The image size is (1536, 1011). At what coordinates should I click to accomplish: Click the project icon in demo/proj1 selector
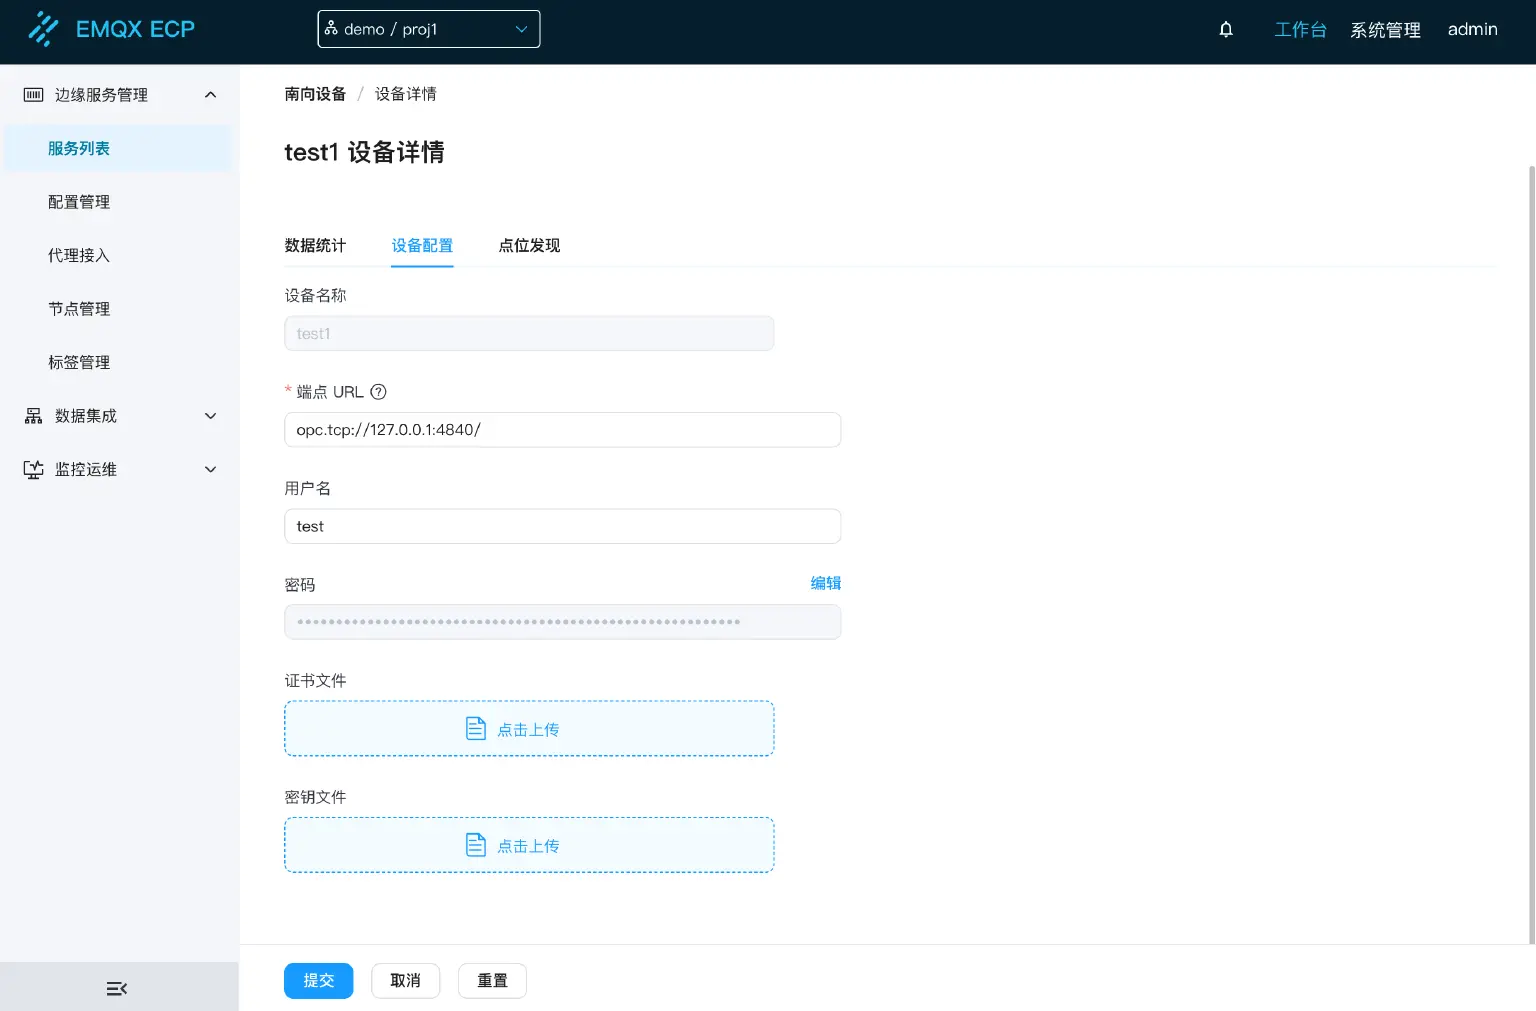tap(332, 29)
